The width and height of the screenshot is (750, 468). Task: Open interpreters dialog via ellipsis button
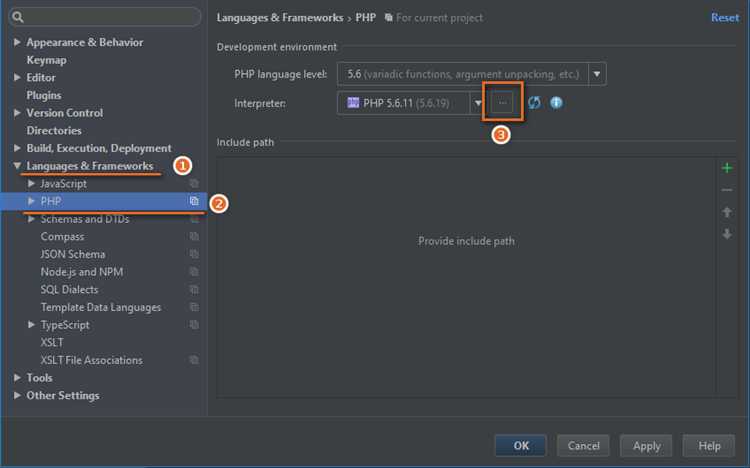pos(502,102)
